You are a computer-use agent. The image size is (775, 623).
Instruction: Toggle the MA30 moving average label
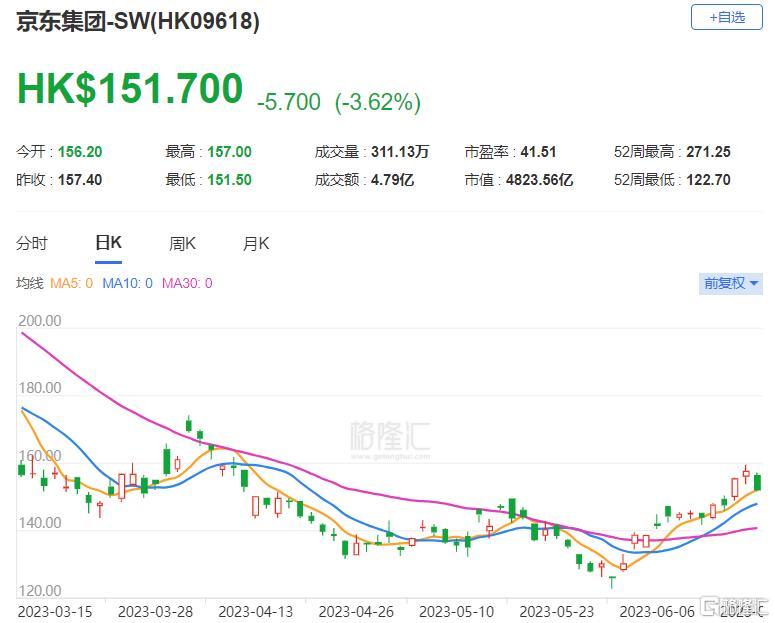coord(186,283)
